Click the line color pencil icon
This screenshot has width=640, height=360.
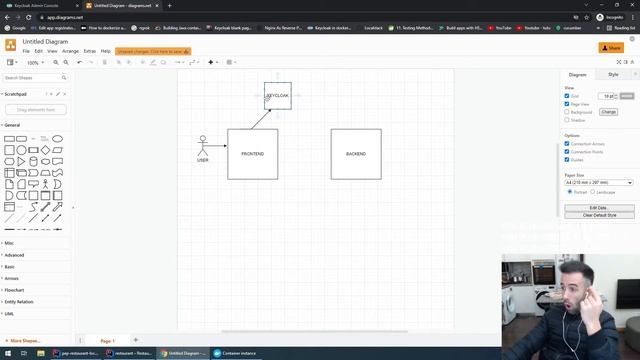click(153, 62)
